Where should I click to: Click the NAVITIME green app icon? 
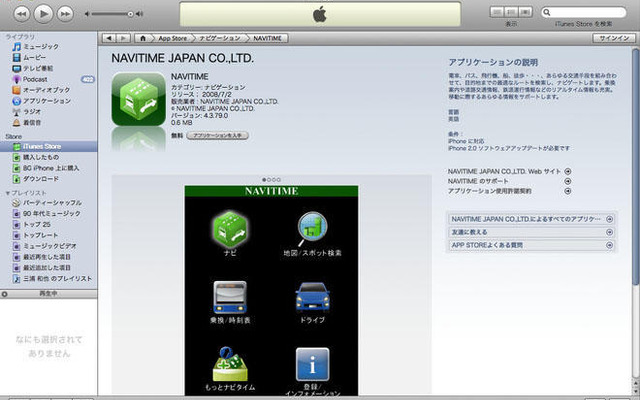pyautogui.click(x=139, y=99)
